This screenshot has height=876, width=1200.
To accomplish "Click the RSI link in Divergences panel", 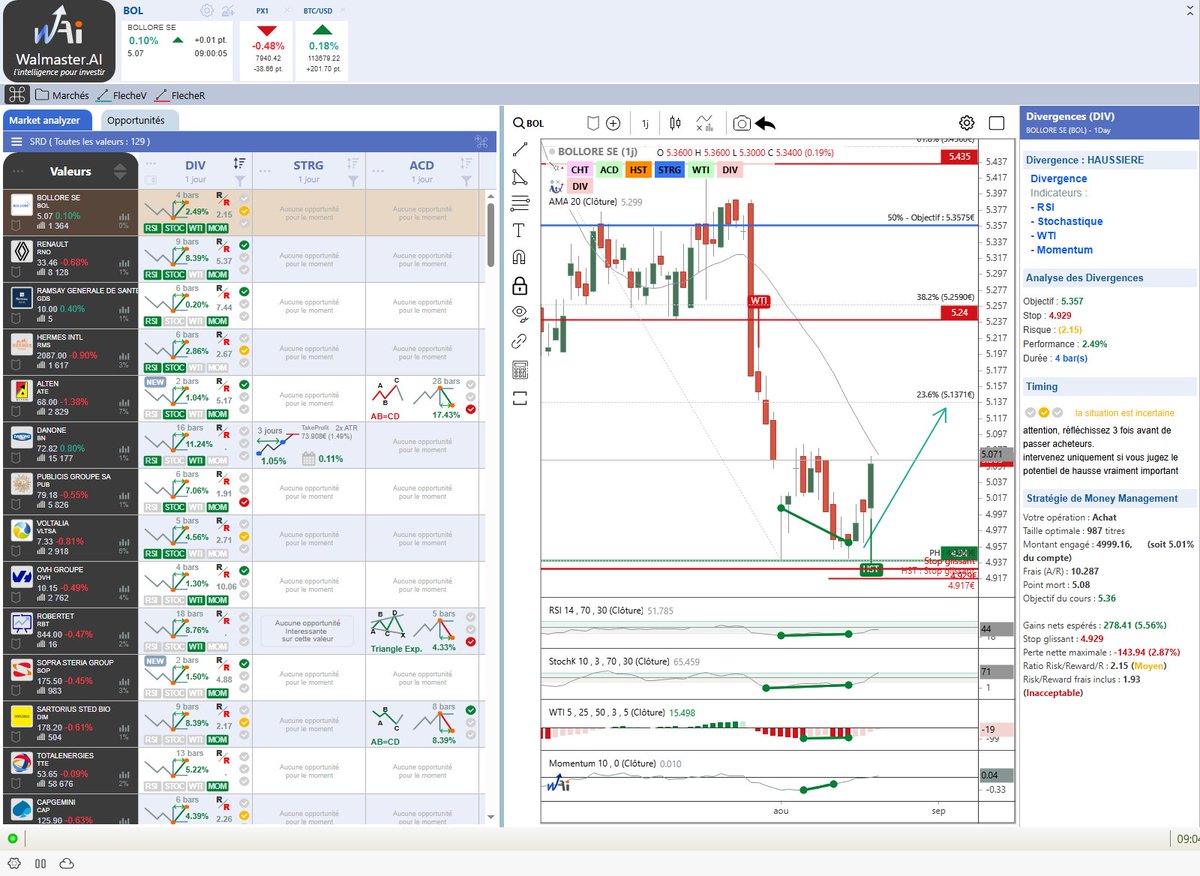I will click(1046, 207).
